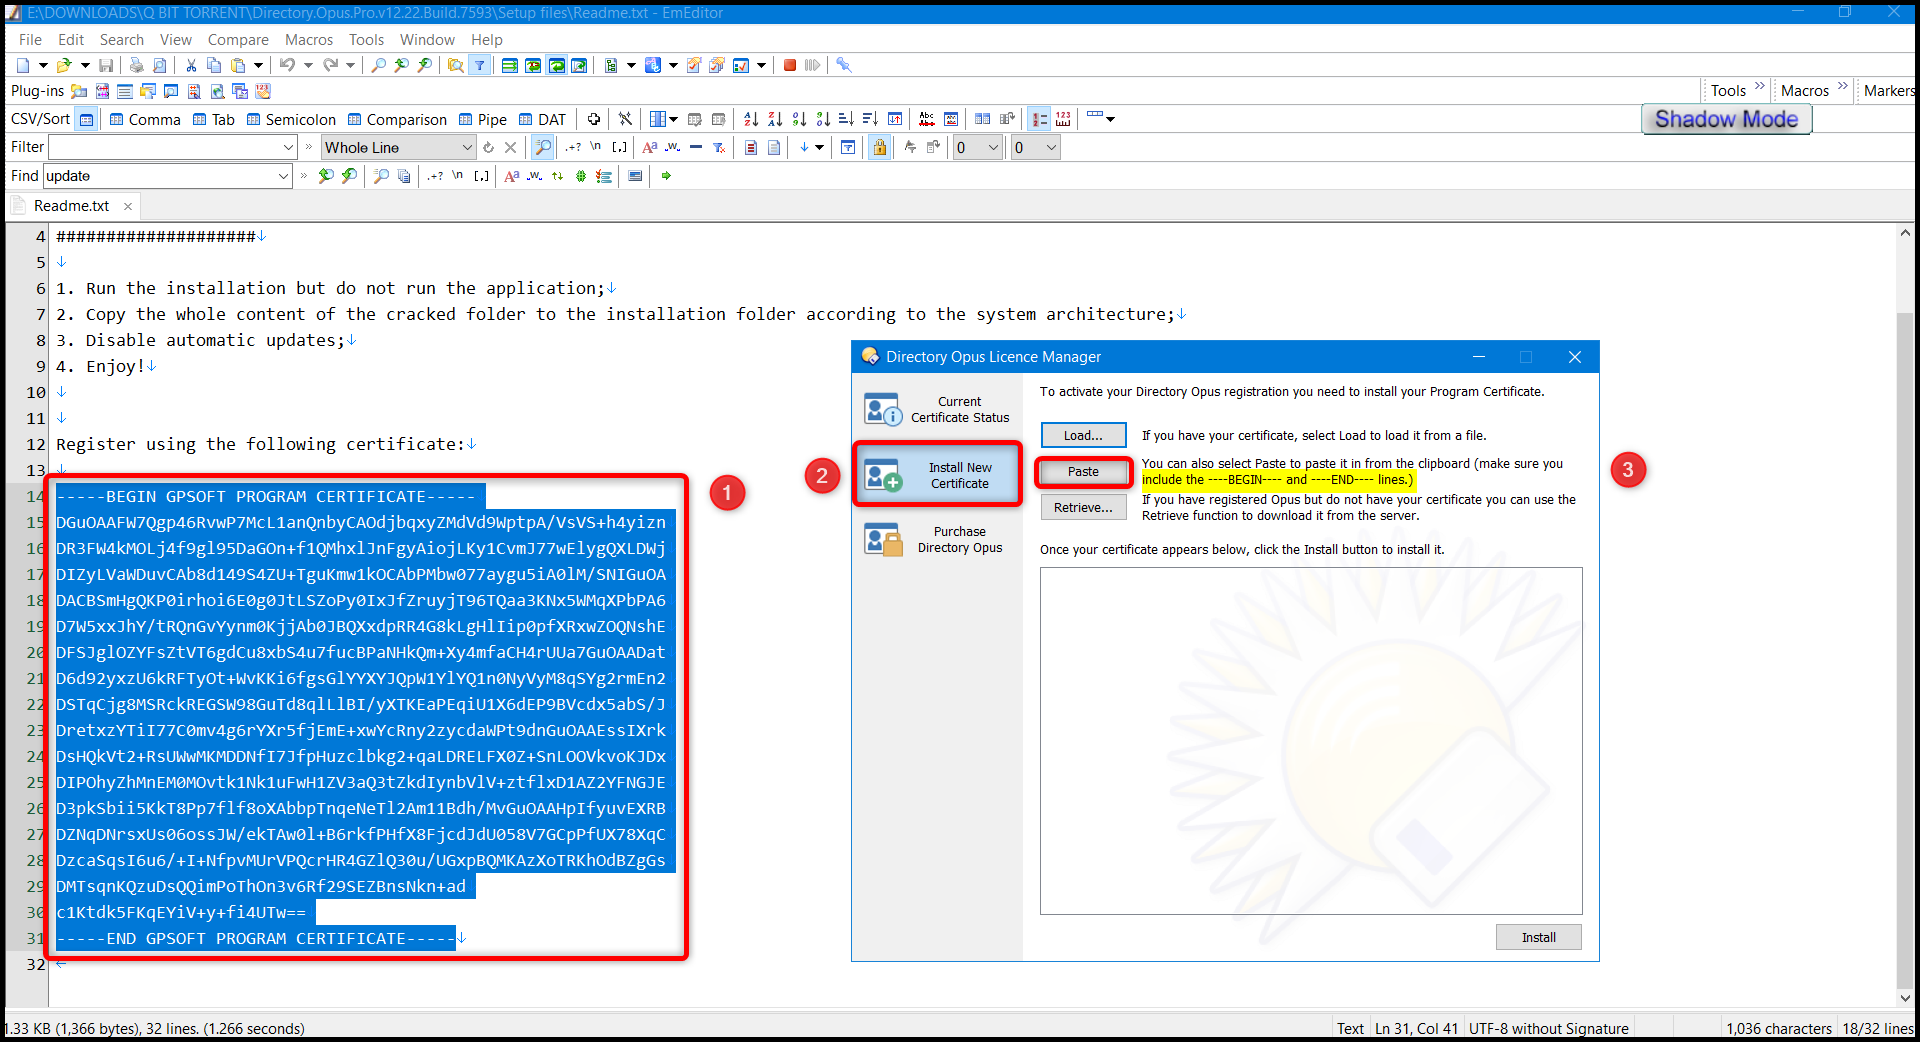The width and height of the screenshot is (1920, 1042).
Task: Click the main toolbar Find magnifier icon
Action: [378, 65]
